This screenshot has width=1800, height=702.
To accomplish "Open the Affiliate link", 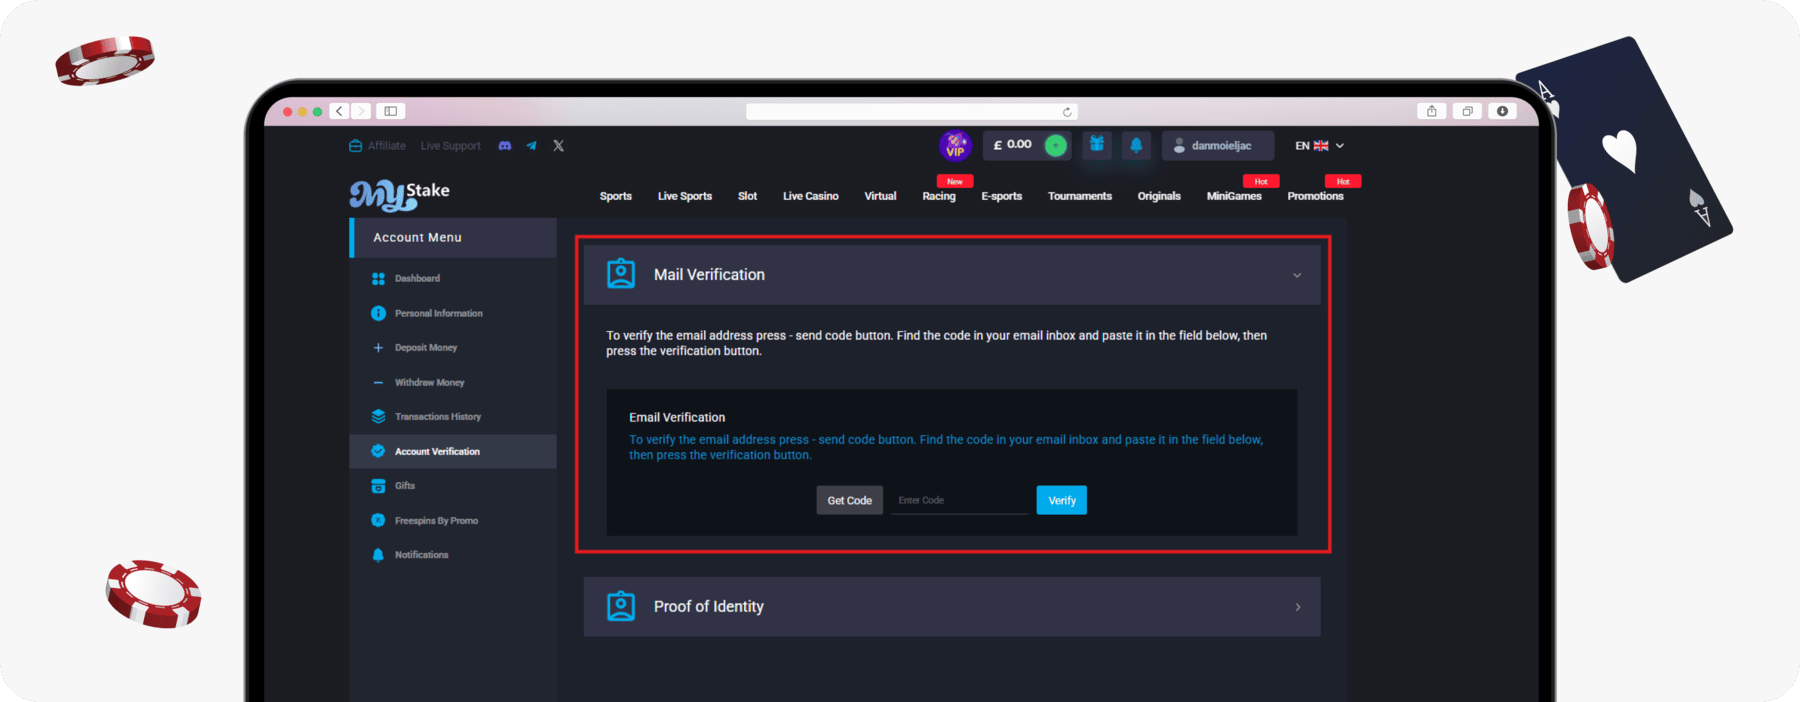I will point(386,146).
